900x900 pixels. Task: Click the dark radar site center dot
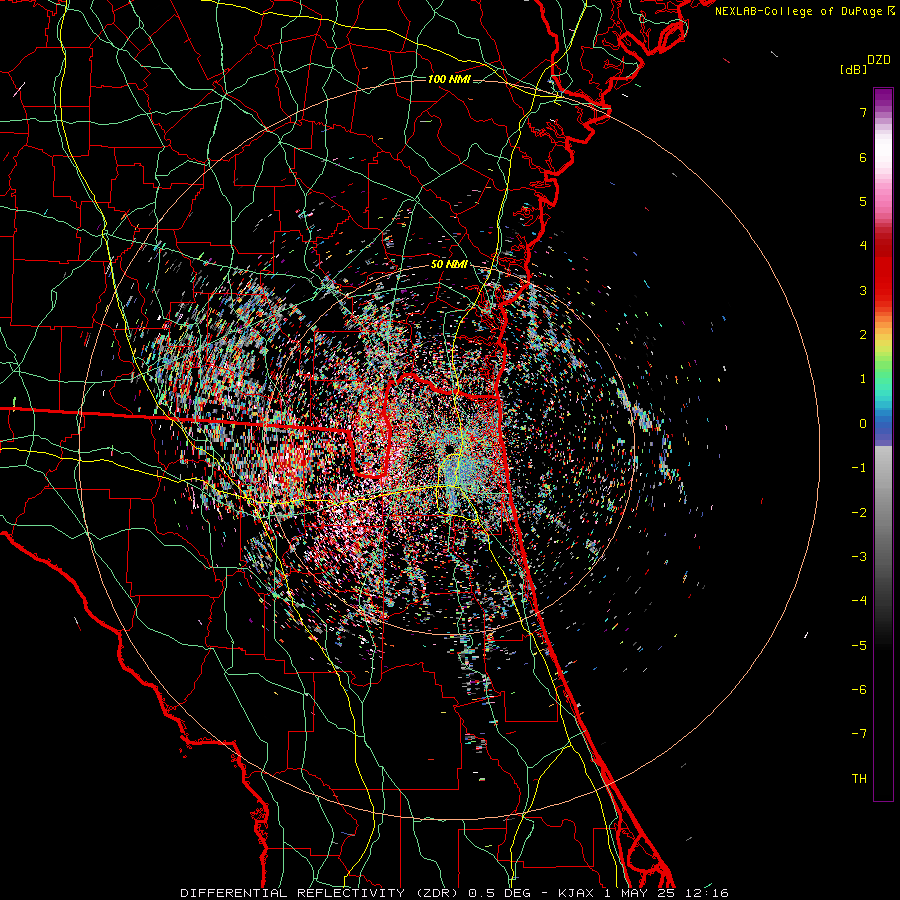[448, 449]
